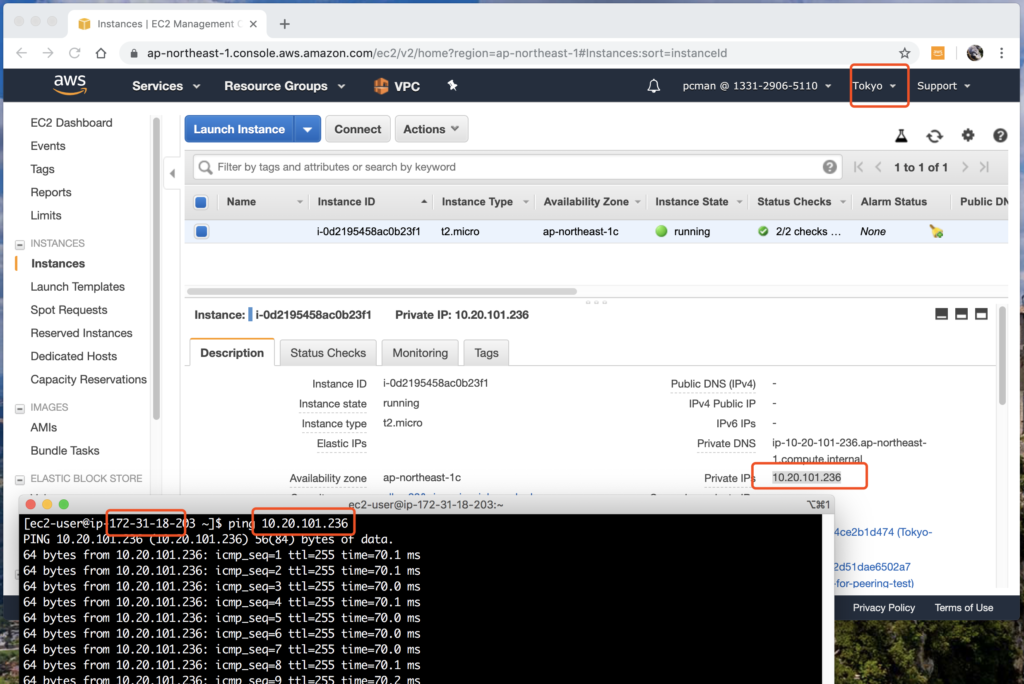Image resolution: width=1024 pixels, height=684 pixels.
Task: Collapse the IMAGES sidebar section
Action: (x=20, y=408)
